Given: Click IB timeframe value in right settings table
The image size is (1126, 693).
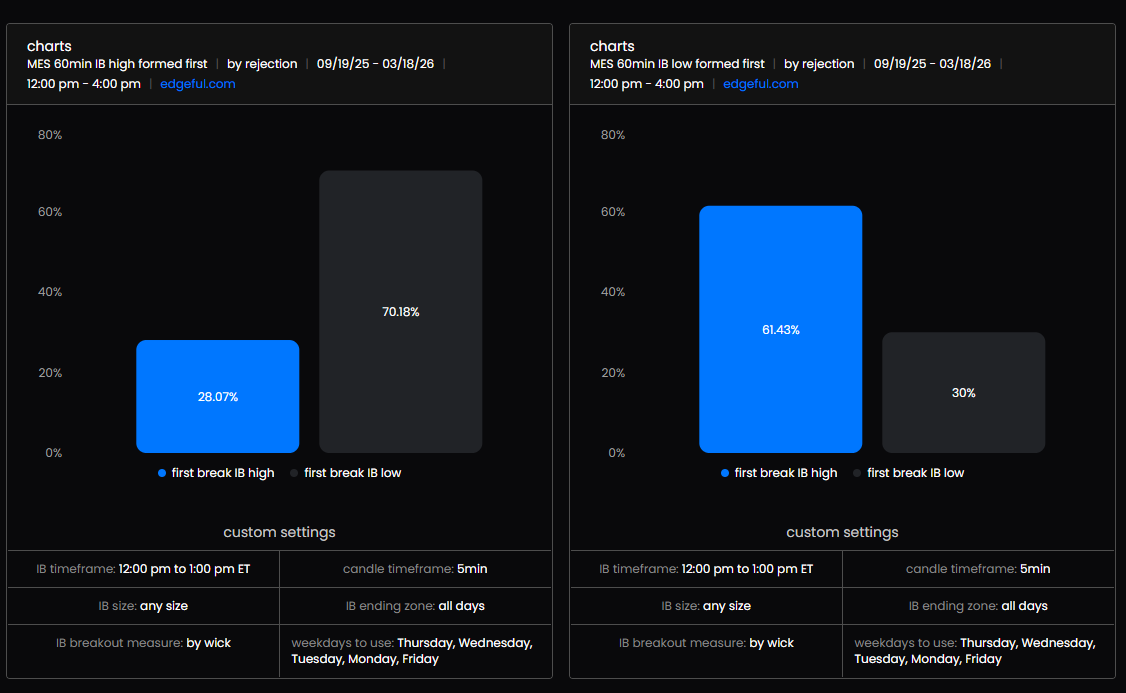Looking at the screenshot, I should (748, 569).
